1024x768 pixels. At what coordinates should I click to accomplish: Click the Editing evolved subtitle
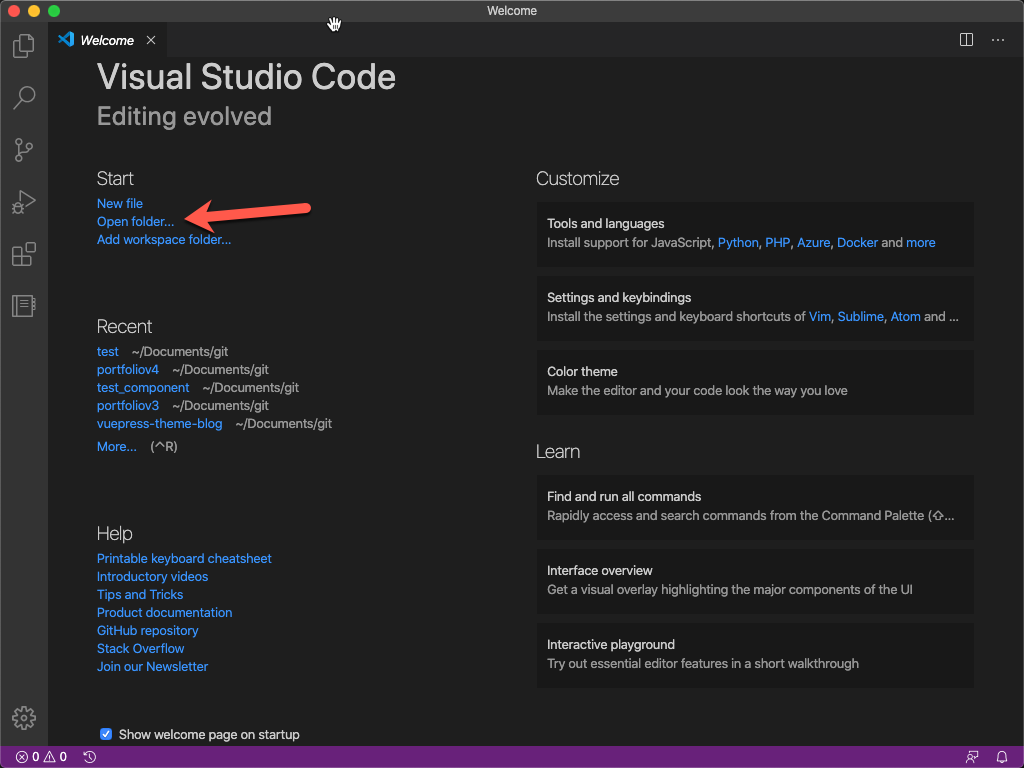[x=184, y=116]
